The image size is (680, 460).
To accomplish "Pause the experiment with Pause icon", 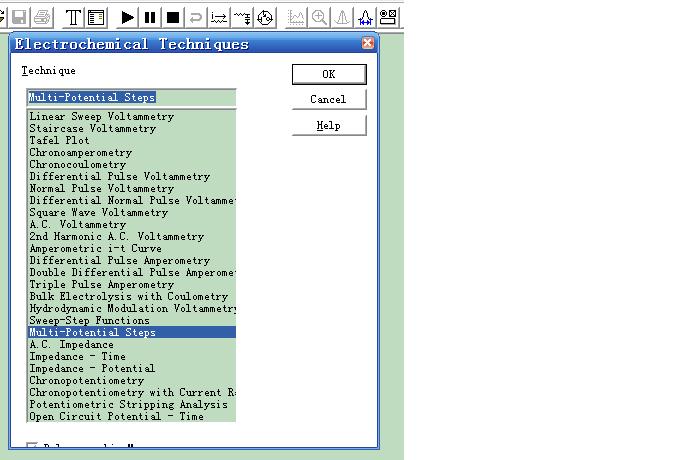I will click(x=150, y=17).
